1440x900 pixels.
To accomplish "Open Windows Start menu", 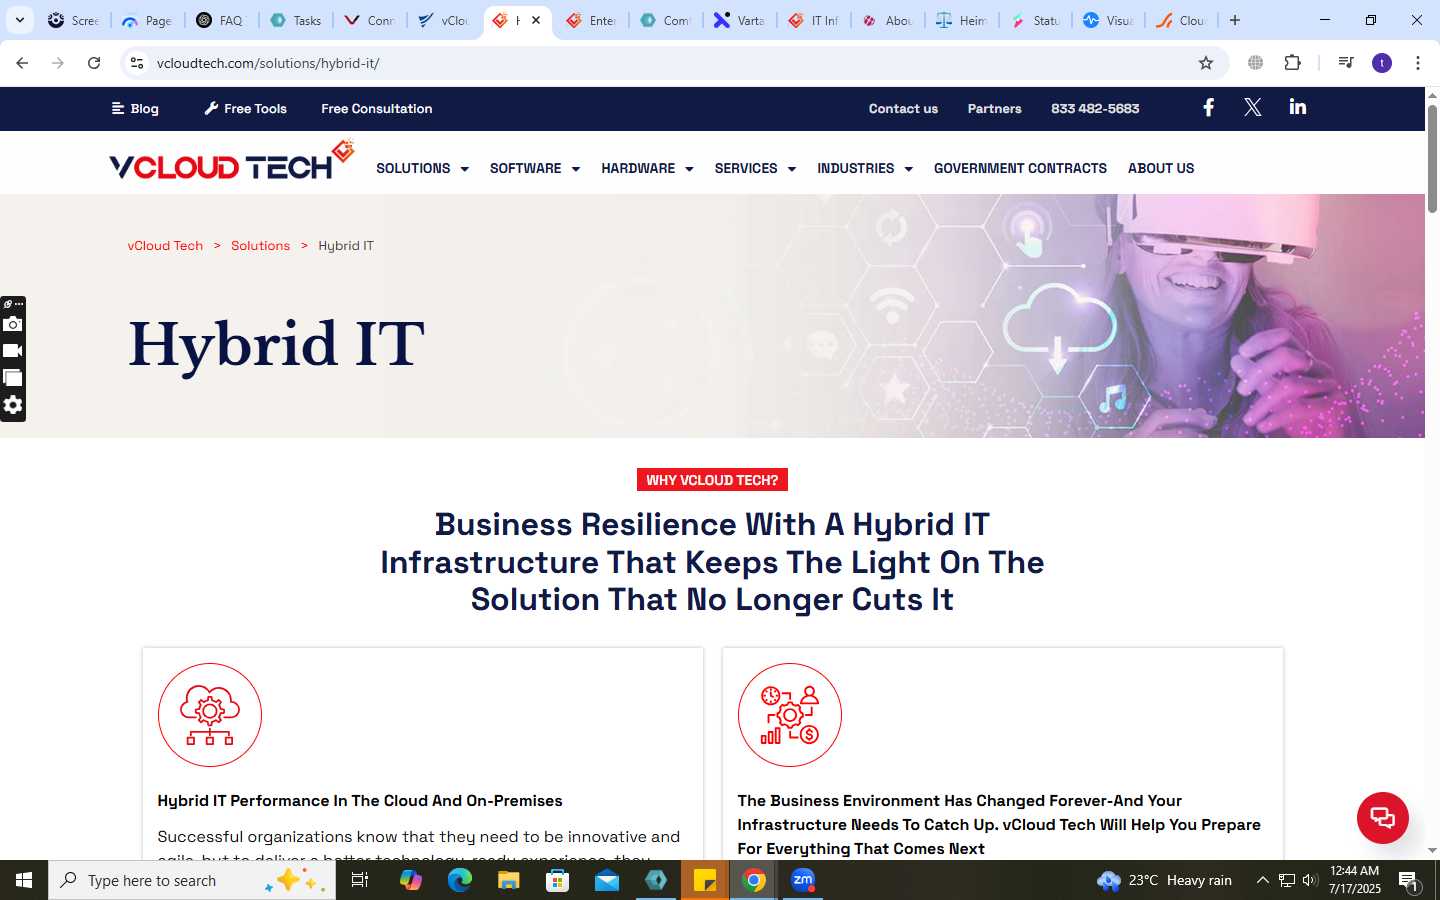I will coord(24,880).
